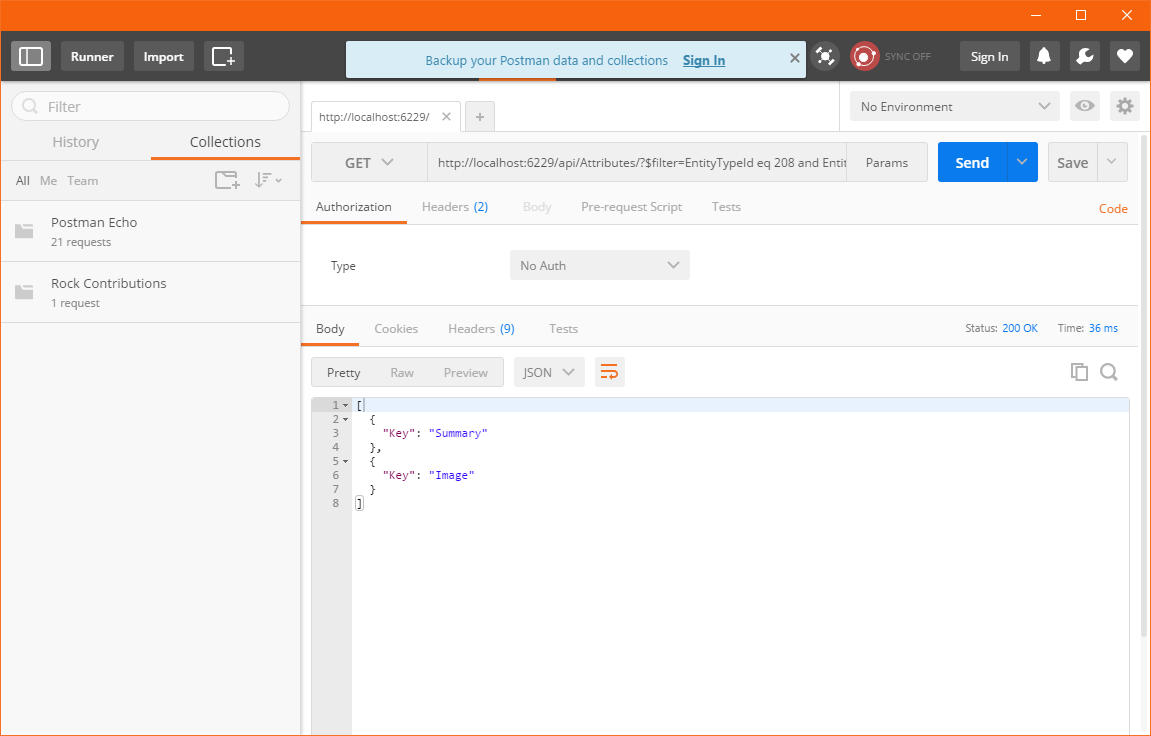This screenshot has height=736, width=1151.
Task: Click the heart icon in header
Action: click(1125, 57)
